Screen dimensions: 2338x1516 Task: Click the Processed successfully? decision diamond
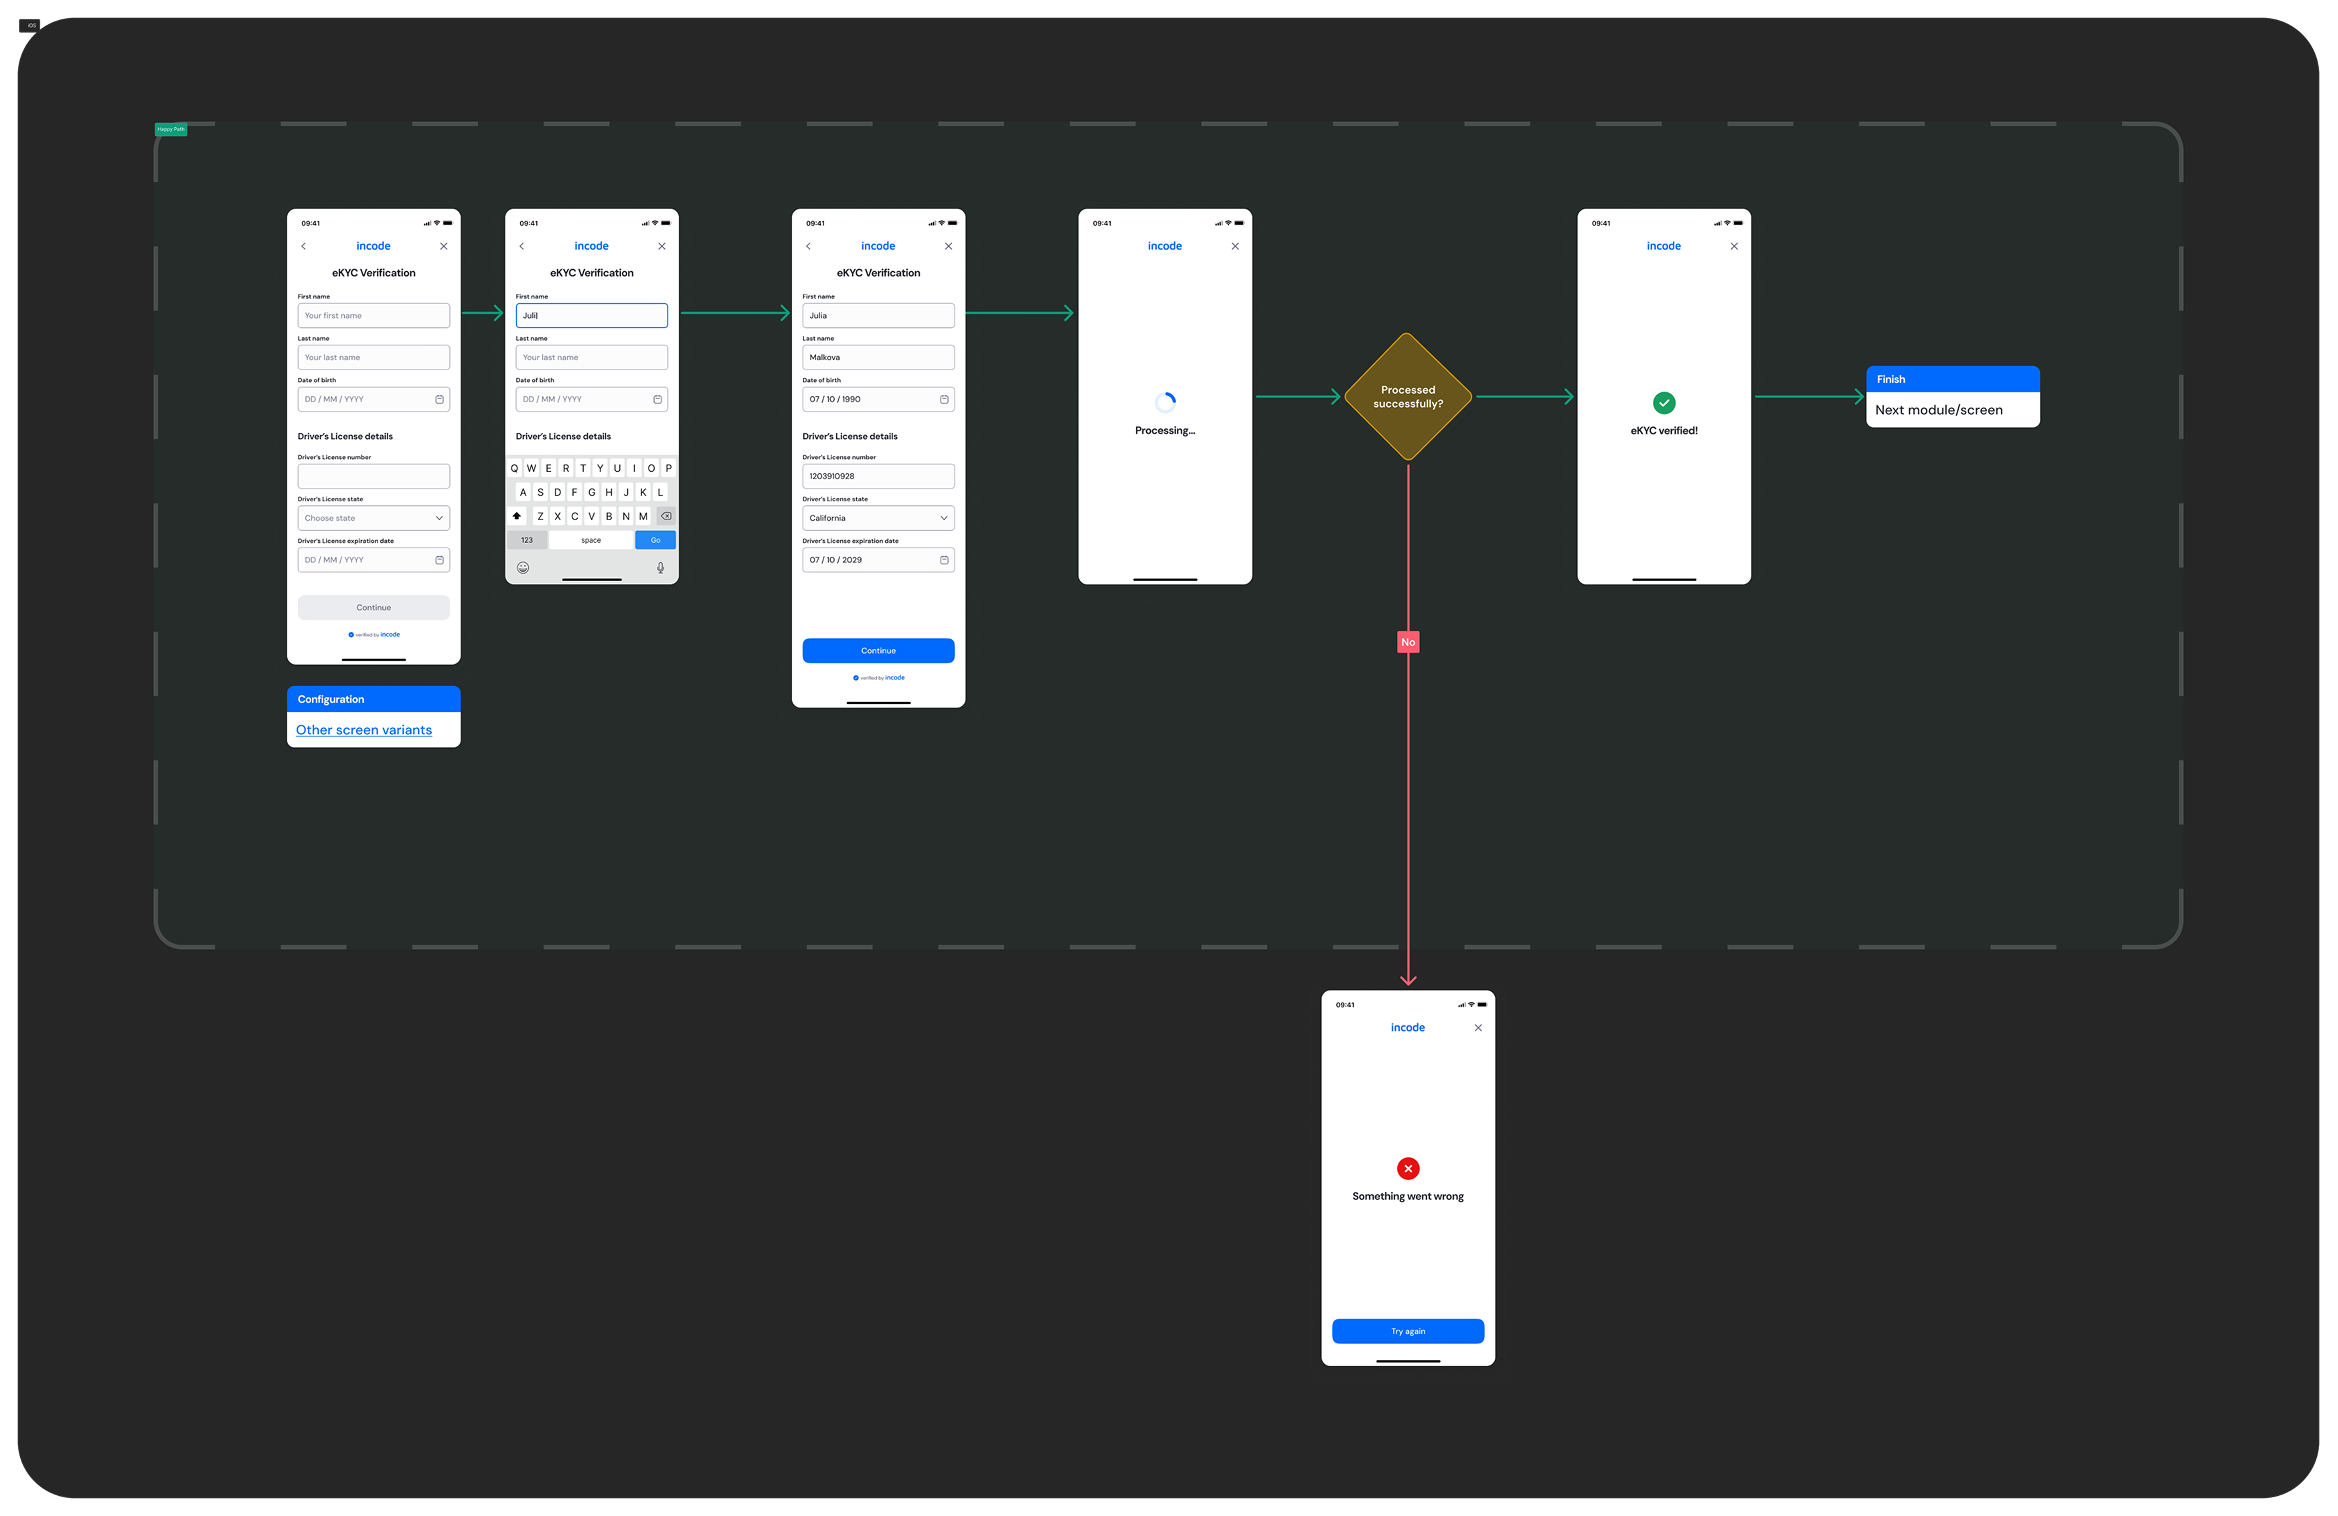point(1408,397)
